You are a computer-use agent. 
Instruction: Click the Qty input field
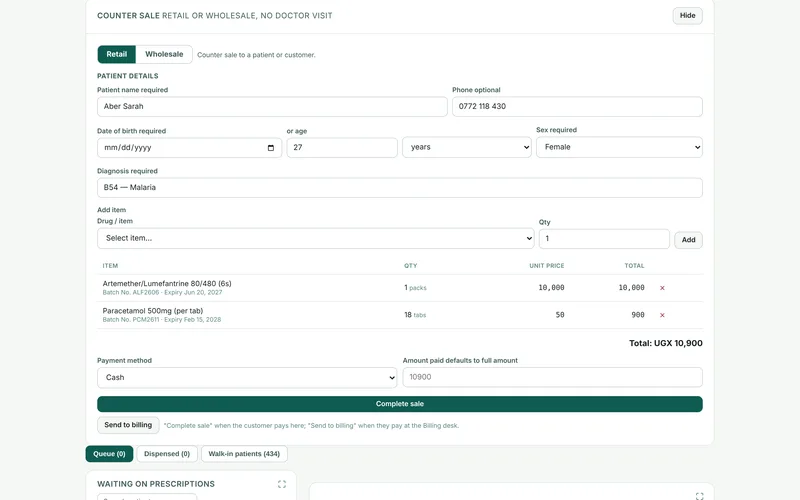tap(604, 239)
